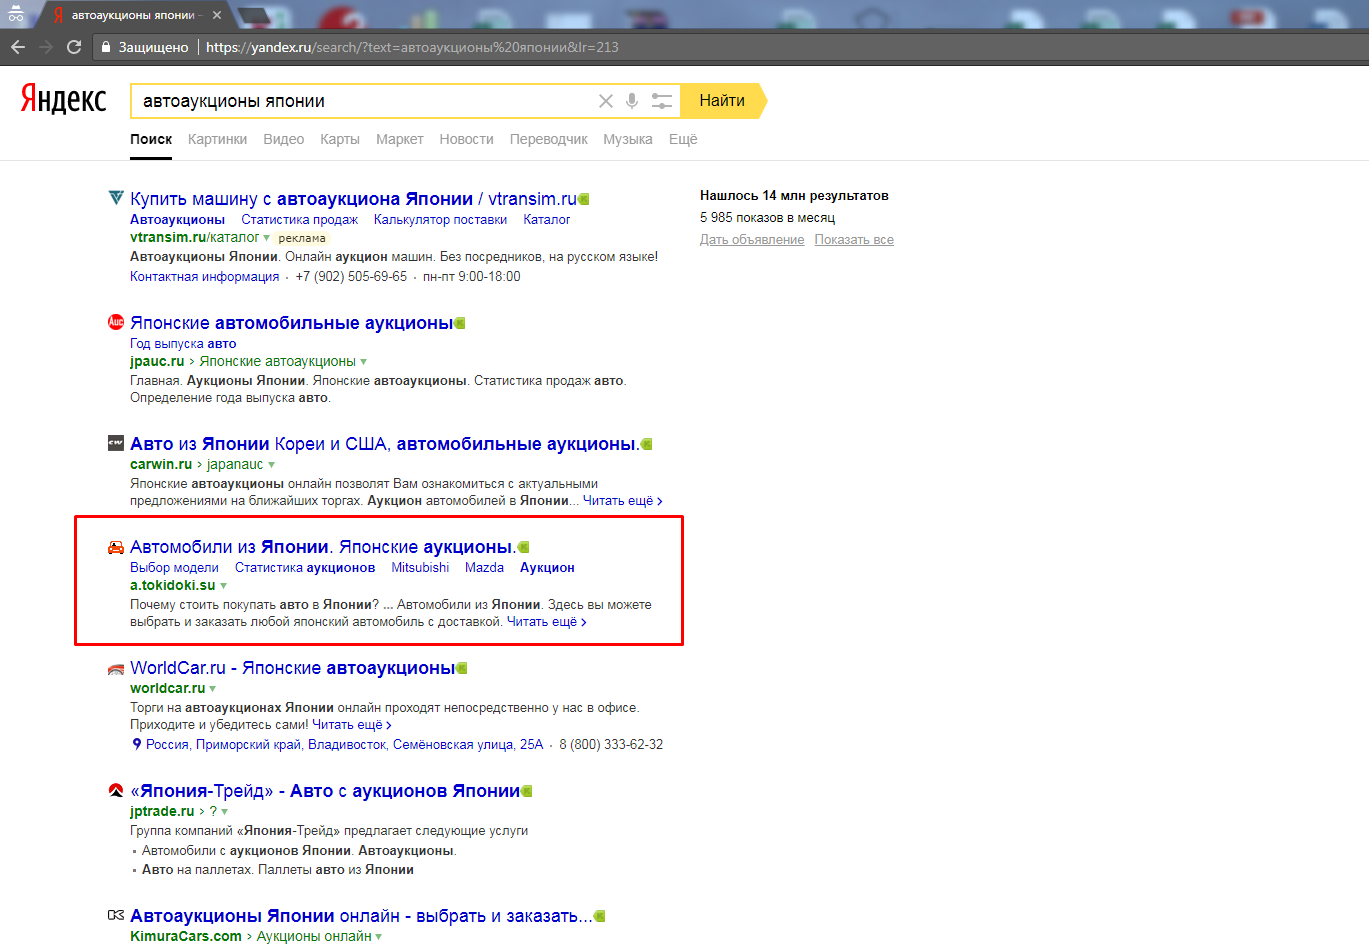Image resolution: width=1369 pixels, height=950 pixels.
Task: Click the a.tokidoki.su car favicon
Action: click(116, 547)
